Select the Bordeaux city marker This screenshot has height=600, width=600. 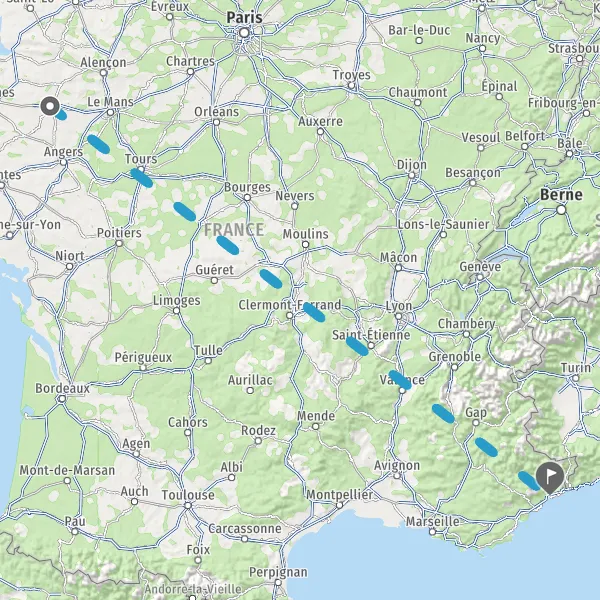[62, 399]
